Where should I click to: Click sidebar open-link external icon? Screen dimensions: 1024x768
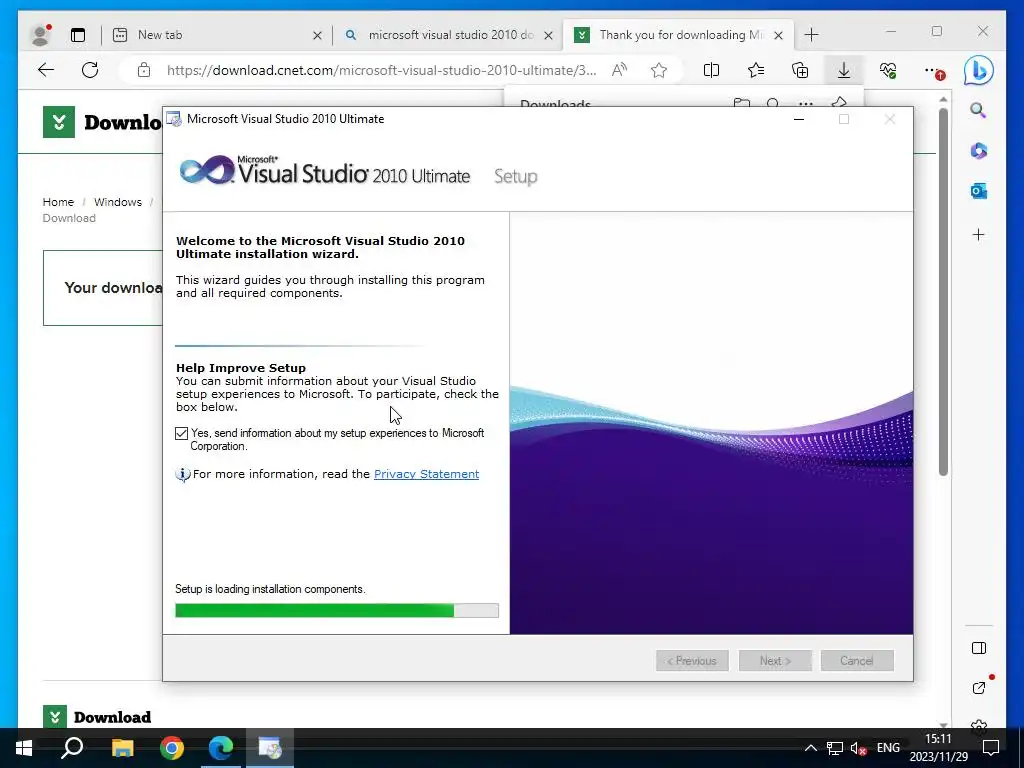coord(978,688)
